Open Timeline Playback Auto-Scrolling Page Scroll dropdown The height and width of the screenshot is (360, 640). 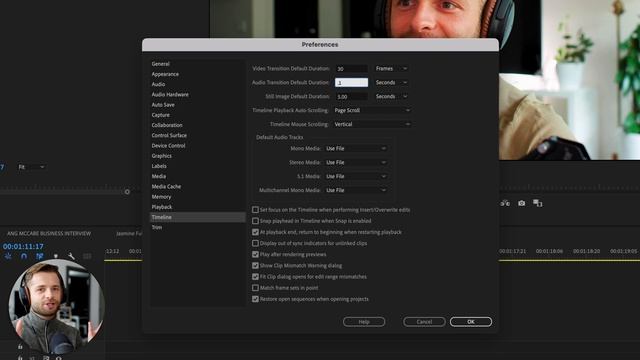371,110
